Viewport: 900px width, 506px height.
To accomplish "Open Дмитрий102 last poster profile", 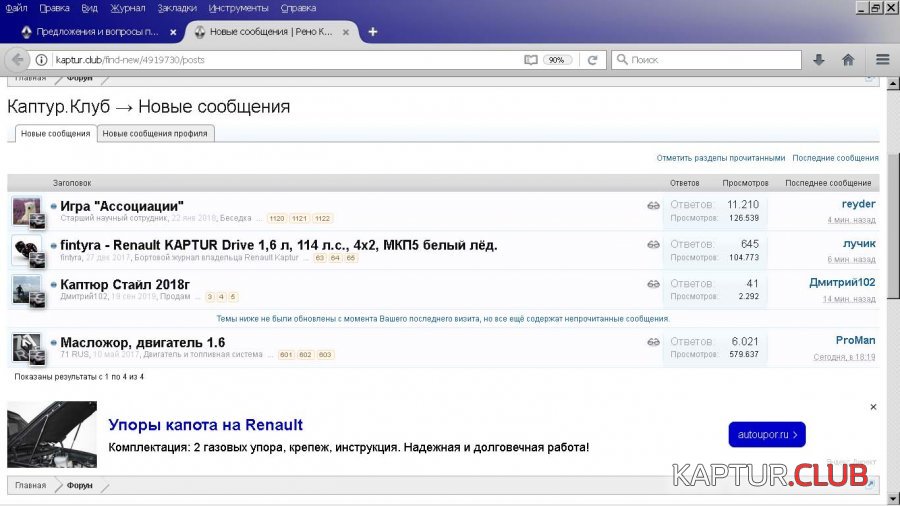I will 842,282.
